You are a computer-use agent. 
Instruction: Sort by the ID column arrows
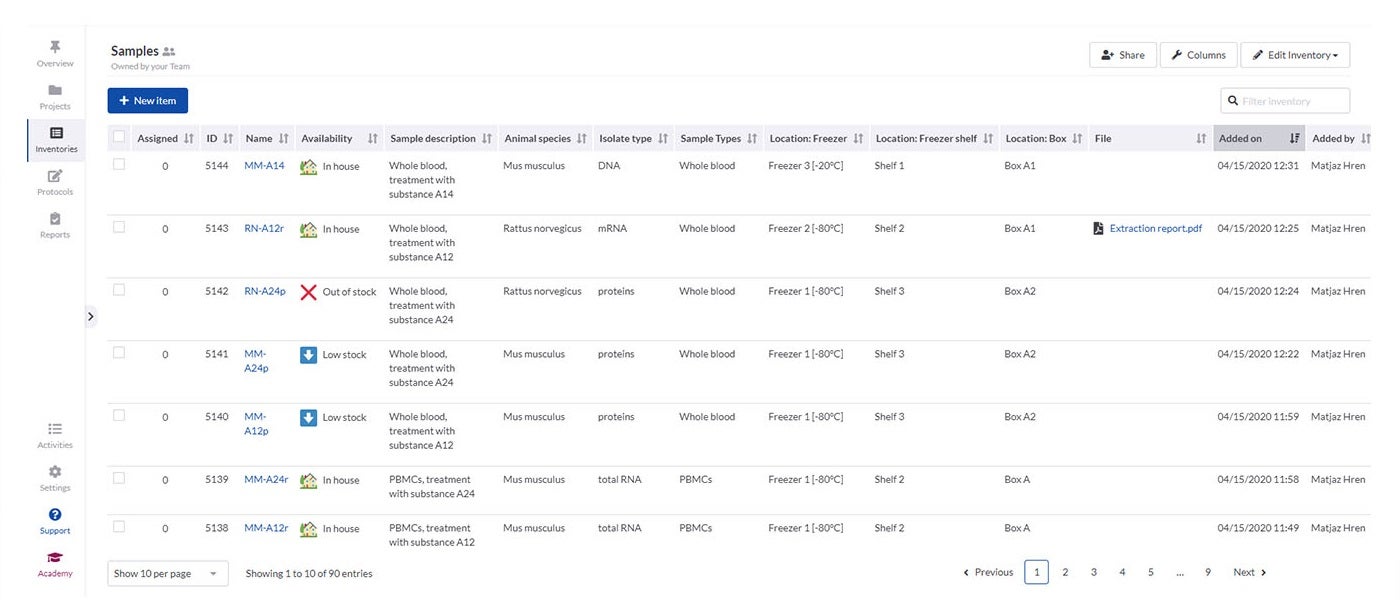coord(228,139)
